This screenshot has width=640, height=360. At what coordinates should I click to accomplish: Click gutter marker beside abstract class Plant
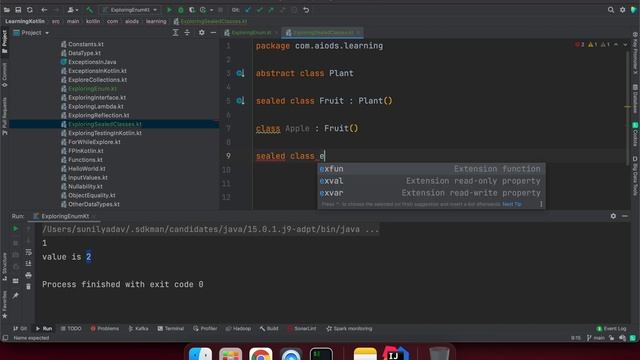(x=240, y=73)
